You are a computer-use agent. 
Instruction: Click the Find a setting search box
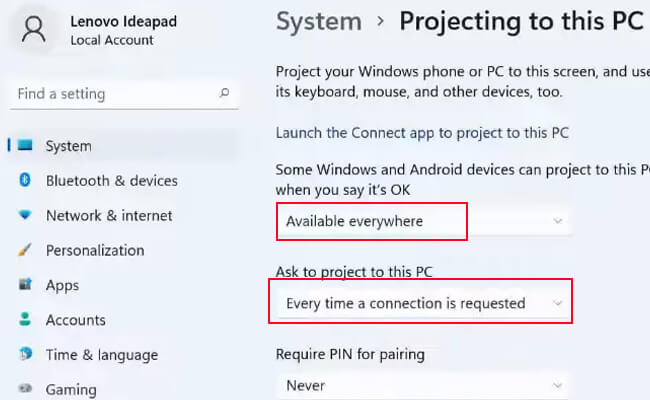pyautogui.click(x=124, y=94)
